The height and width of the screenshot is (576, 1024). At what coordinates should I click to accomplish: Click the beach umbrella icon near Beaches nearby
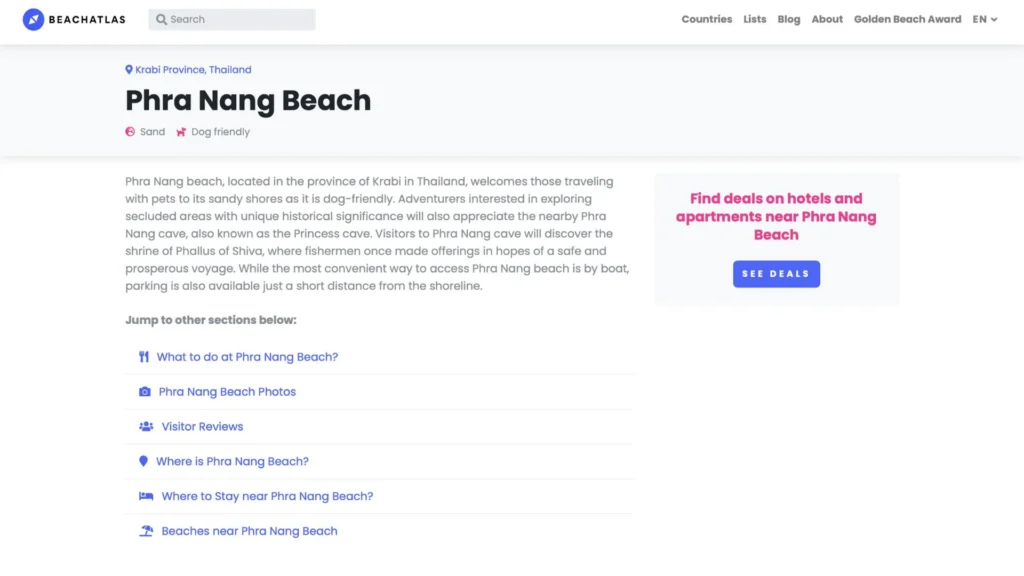[x=146, y=531]
